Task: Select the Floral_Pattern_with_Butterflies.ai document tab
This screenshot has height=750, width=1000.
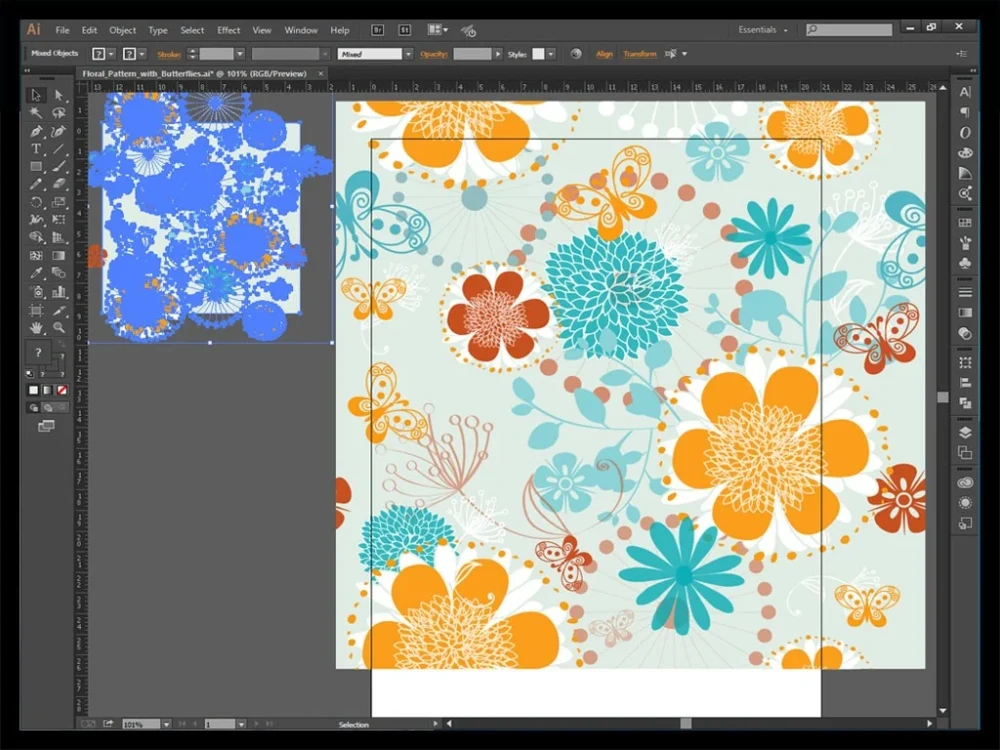Action: (195, 73)
